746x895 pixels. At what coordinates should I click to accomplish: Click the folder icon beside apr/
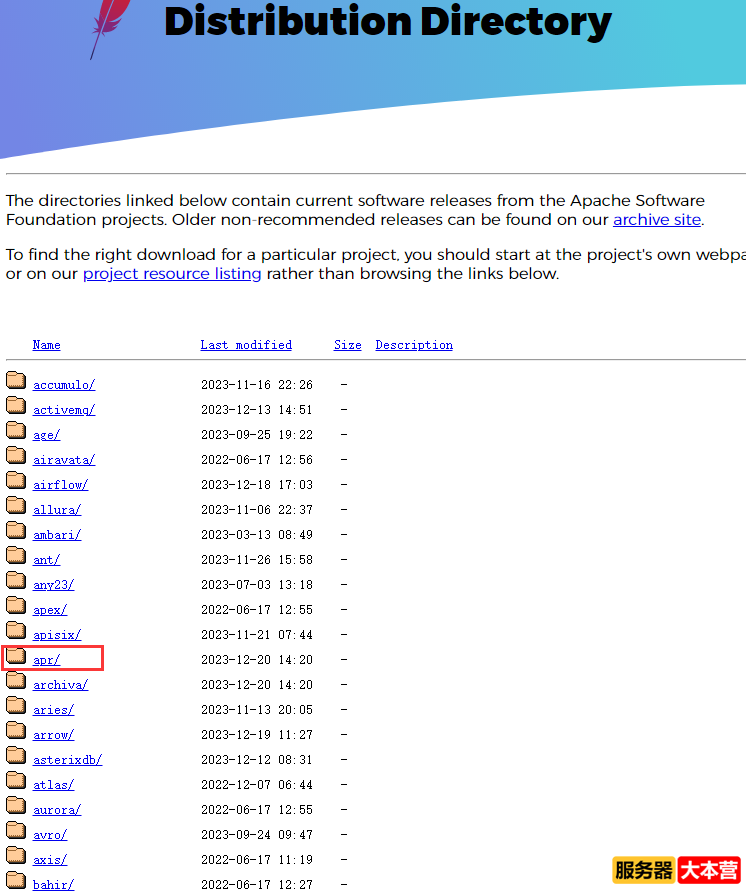[16, 656]
